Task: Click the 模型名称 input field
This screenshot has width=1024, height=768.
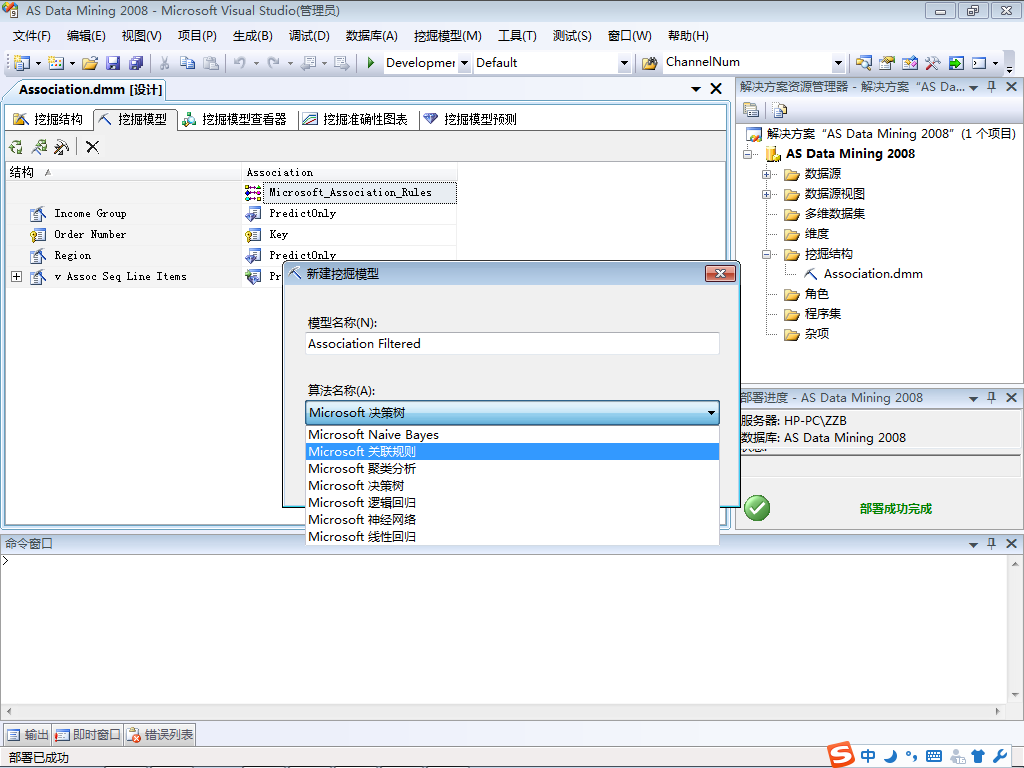Action: [512, 344]
